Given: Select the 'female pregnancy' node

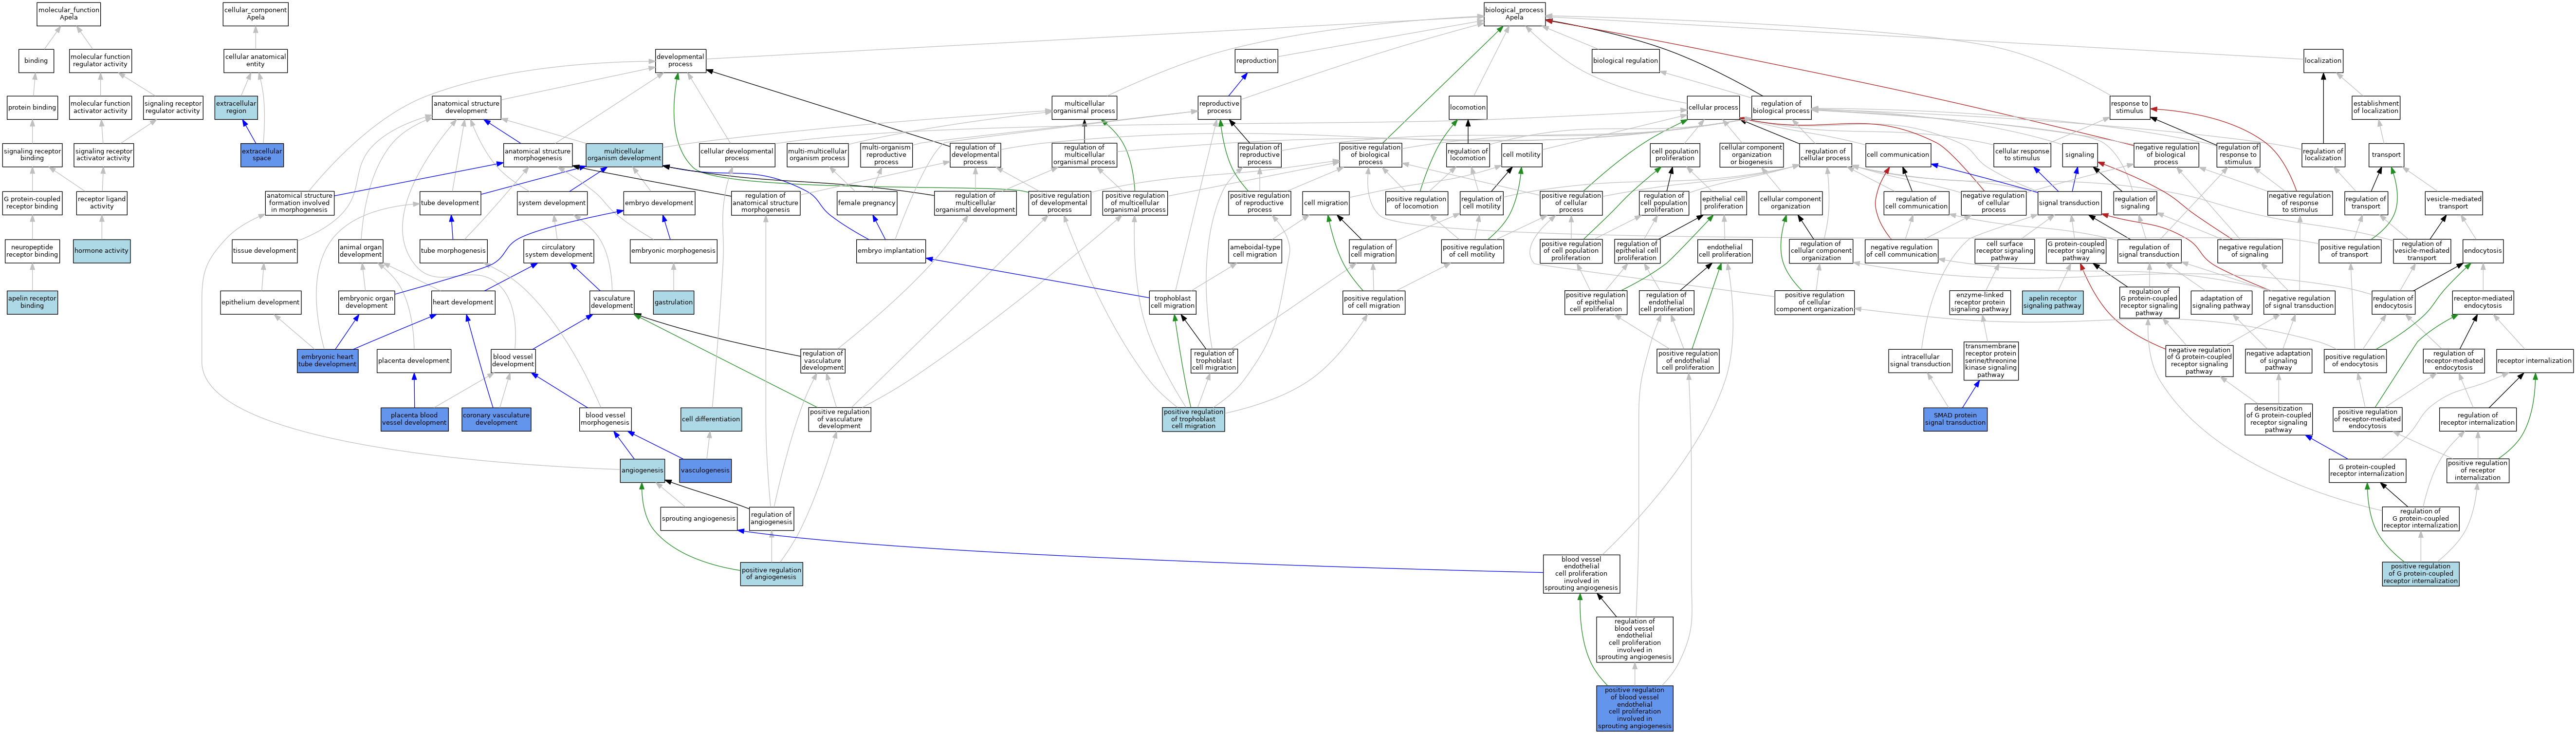Looking at the screenshot, I should click(x=867, y=203).
